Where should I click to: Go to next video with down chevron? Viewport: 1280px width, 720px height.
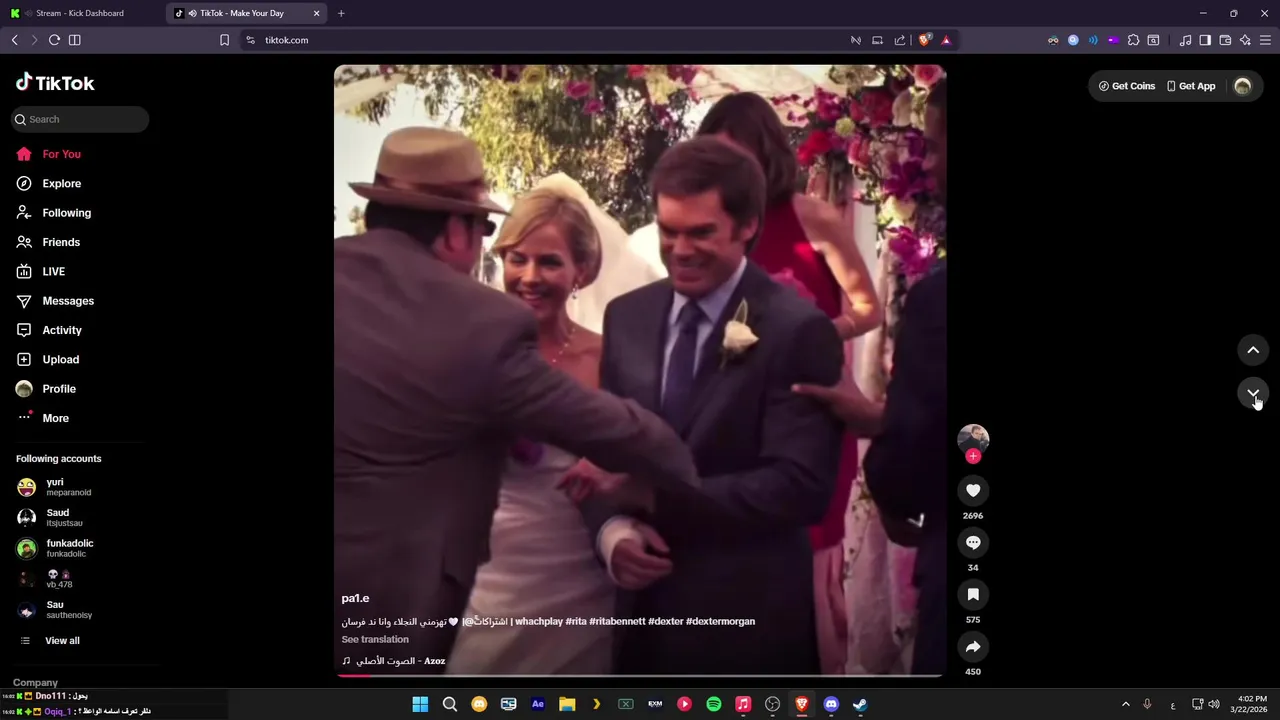click(1253, 393)
